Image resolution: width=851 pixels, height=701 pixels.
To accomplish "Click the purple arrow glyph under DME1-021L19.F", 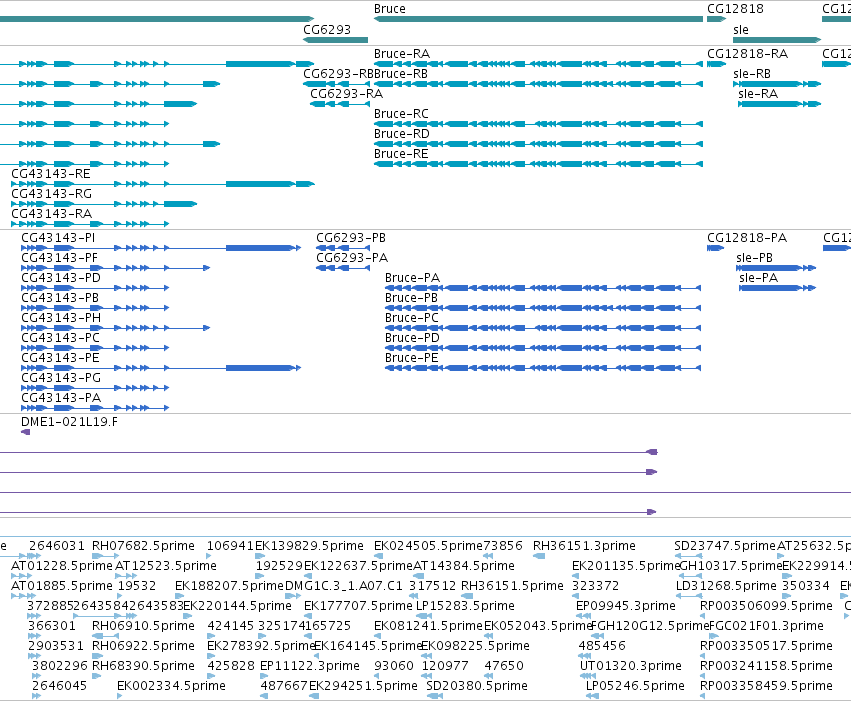I will (x=25, y=432).
